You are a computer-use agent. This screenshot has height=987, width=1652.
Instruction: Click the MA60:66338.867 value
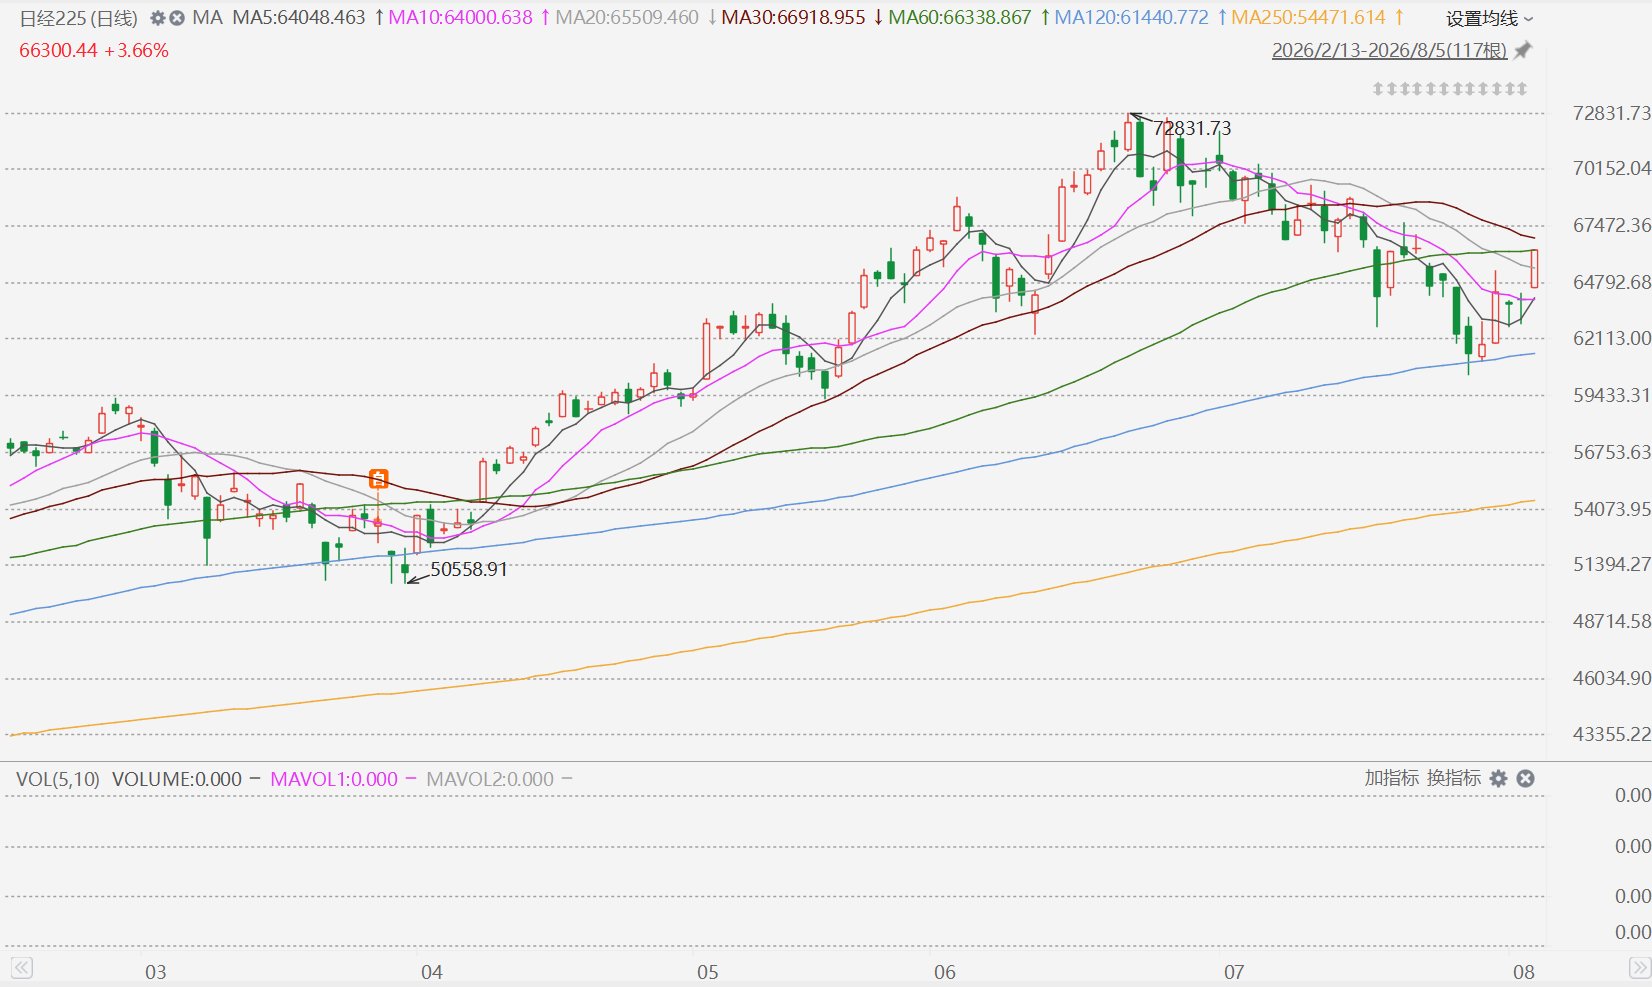(x=960, y=18)
